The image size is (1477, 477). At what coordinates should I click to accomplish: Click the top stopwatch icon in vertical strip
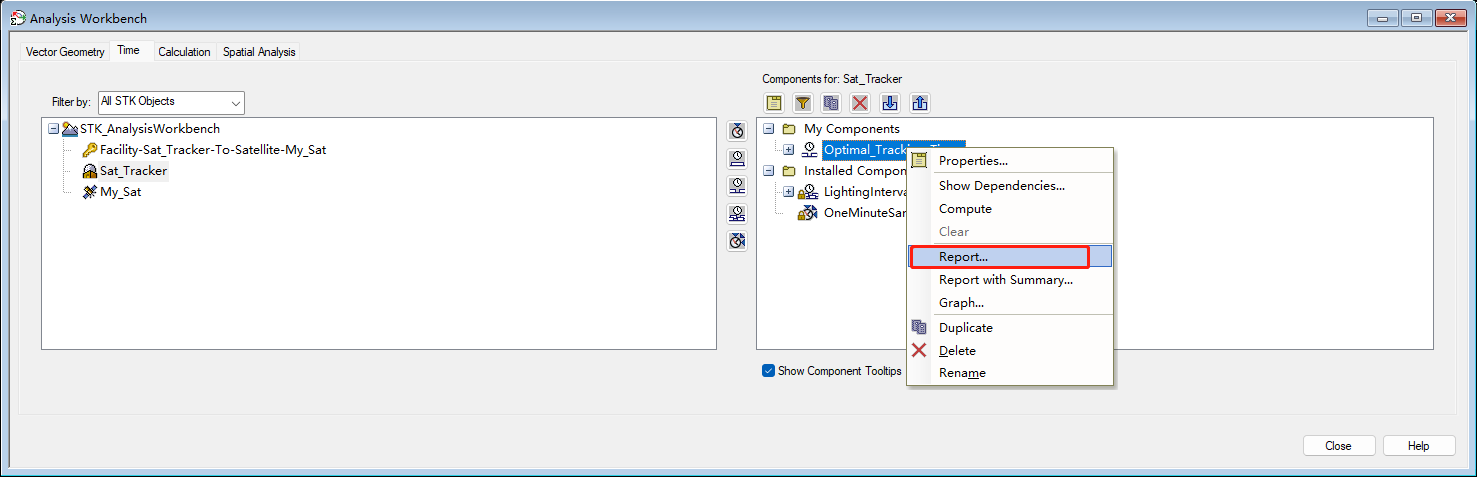[x=737, y=131]
